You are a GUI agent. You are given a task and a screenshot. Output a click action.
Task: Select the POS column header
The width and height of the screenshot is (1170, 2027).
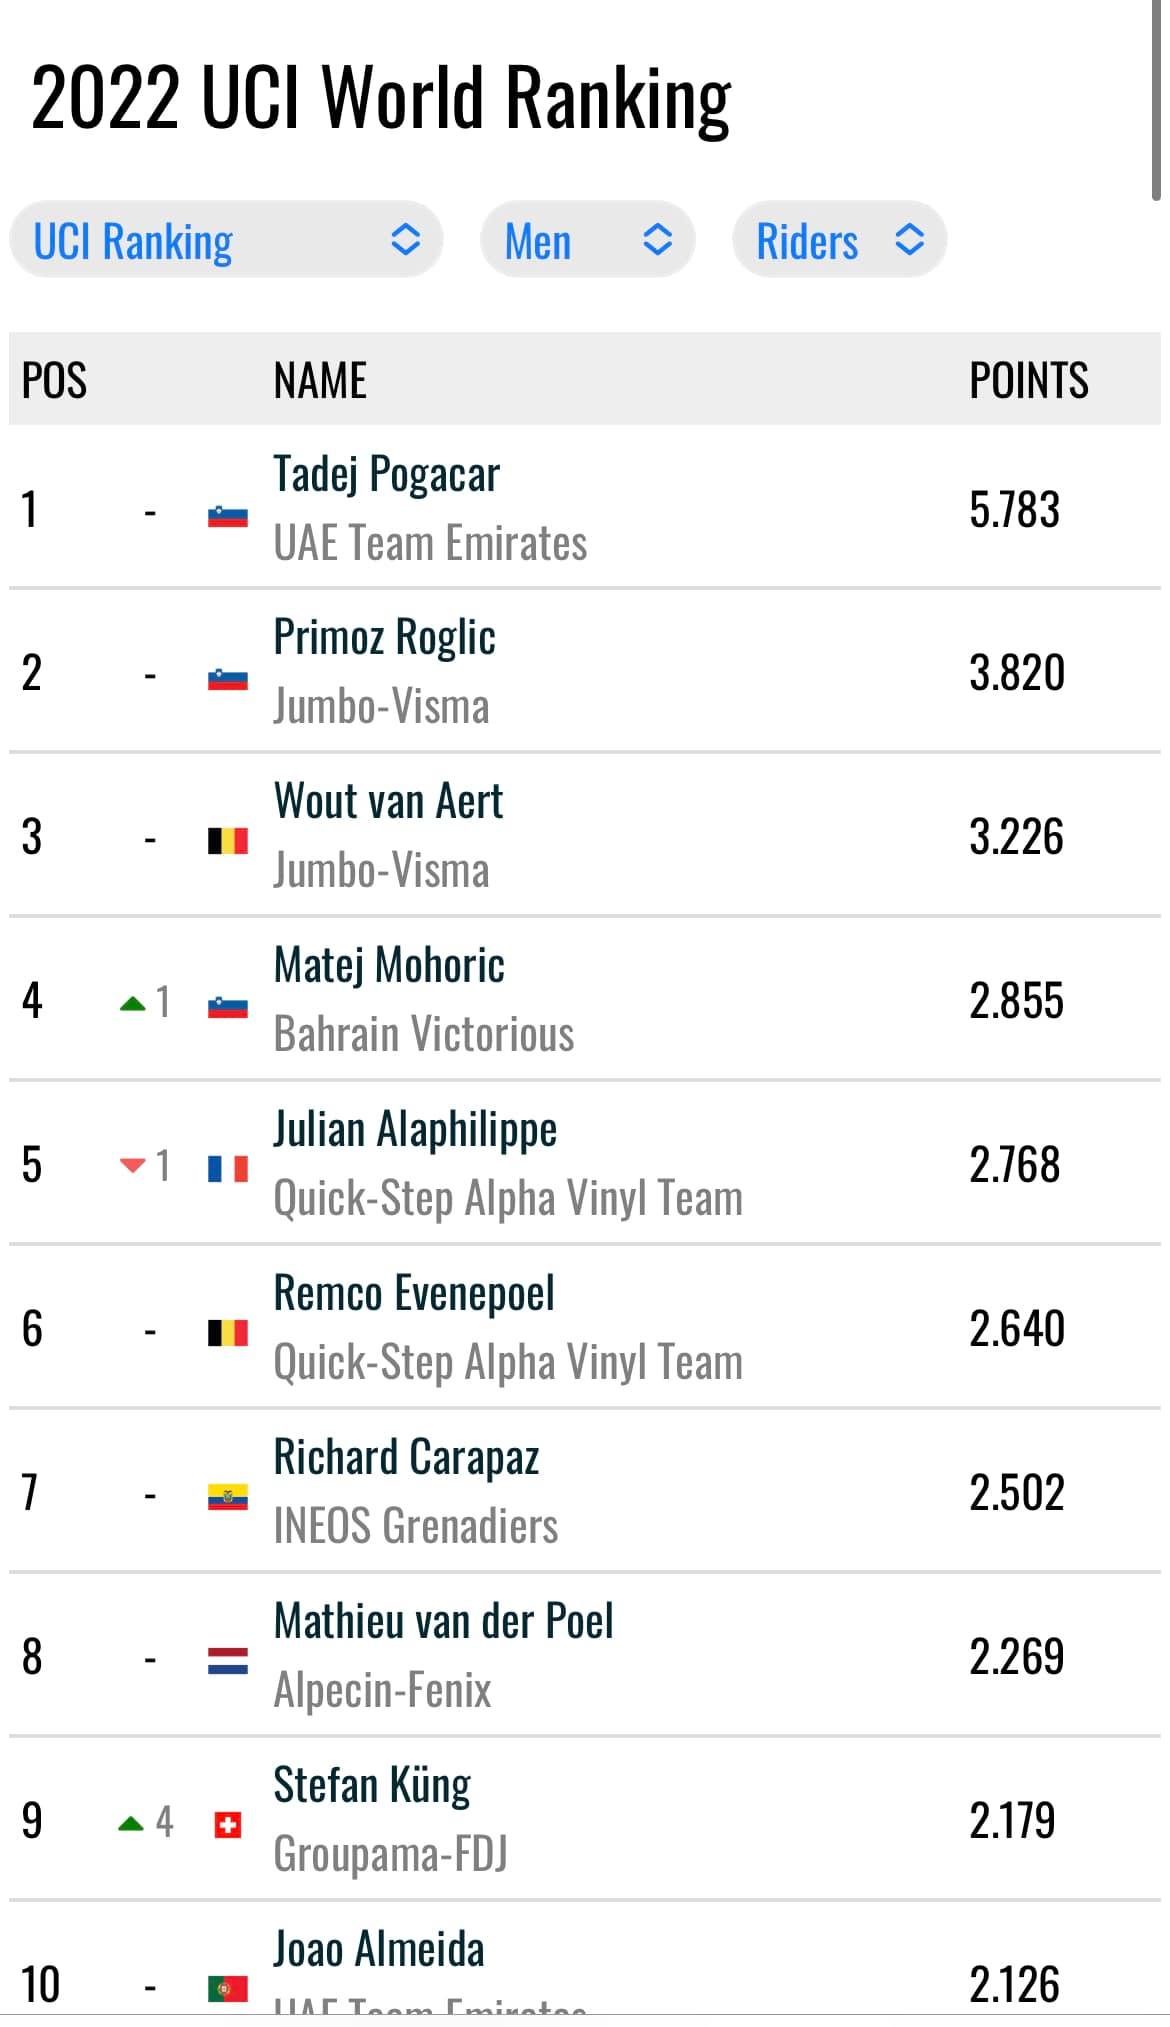pyautogui.click(x=54, y=380)
